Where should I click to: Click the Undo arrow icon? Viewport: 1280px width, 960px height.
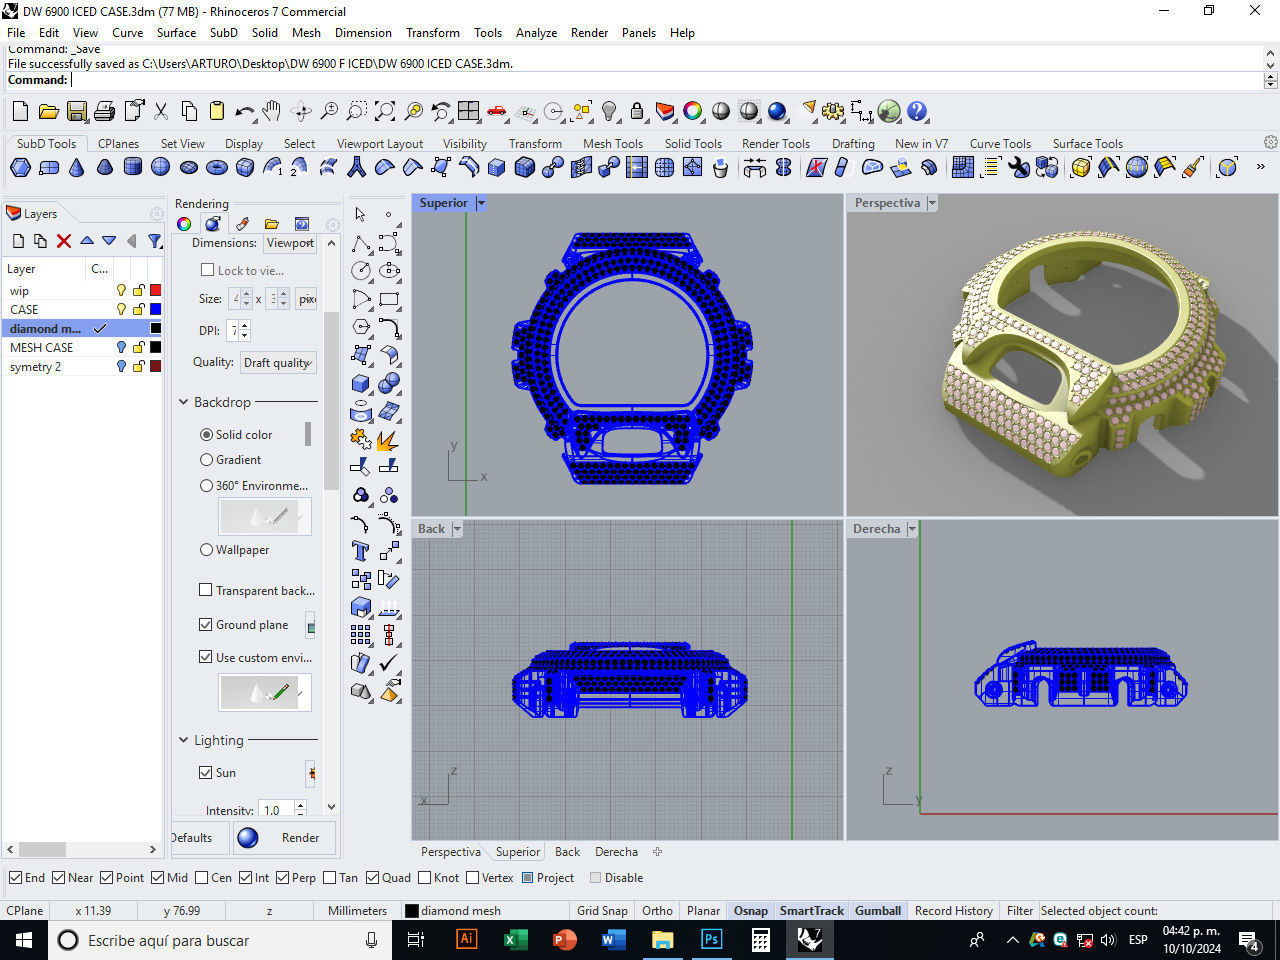tap(244, 111)
